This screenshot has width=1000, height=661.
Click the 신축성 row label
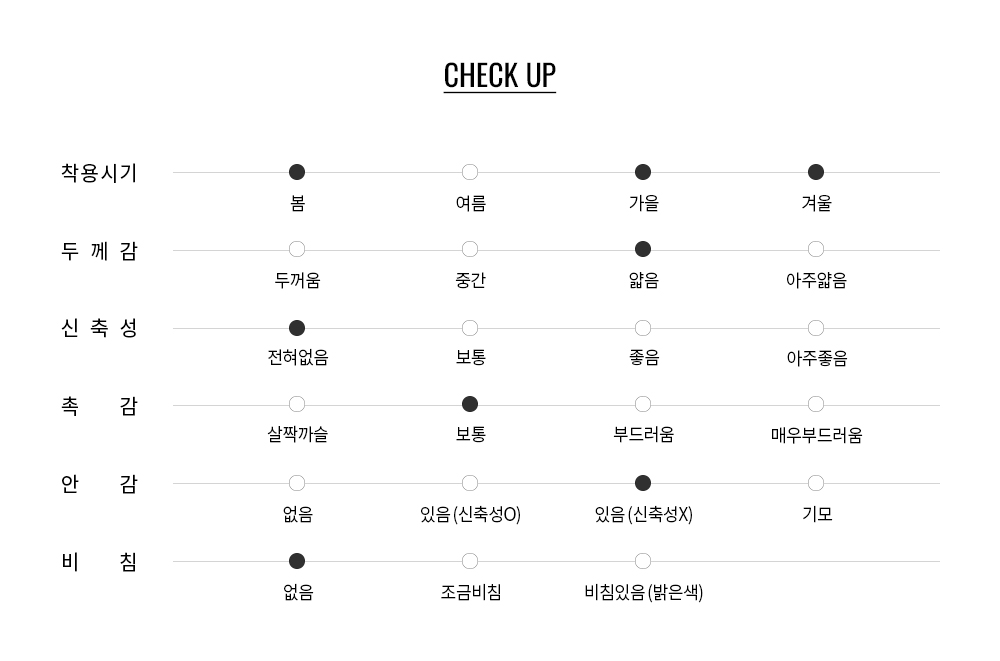(99, 328)
